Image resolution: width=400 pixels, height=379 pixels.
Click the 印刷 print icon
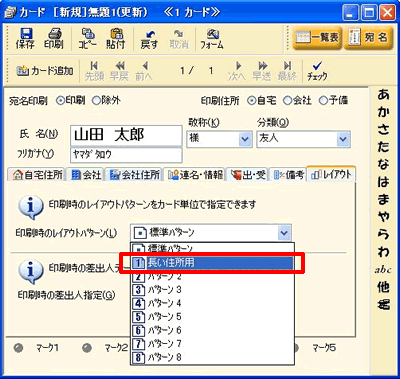[x=54, y=39]
